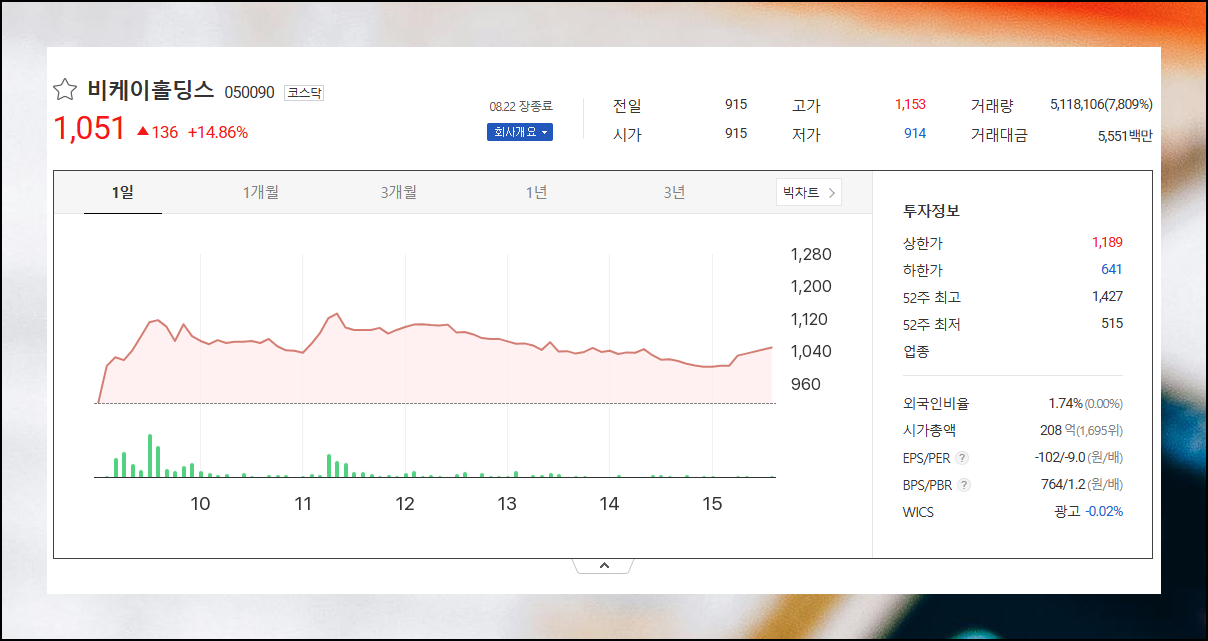Click the 저가 value 914
Image resolution: width=1208 pixels, height=641 pixels.
[915, 133]
